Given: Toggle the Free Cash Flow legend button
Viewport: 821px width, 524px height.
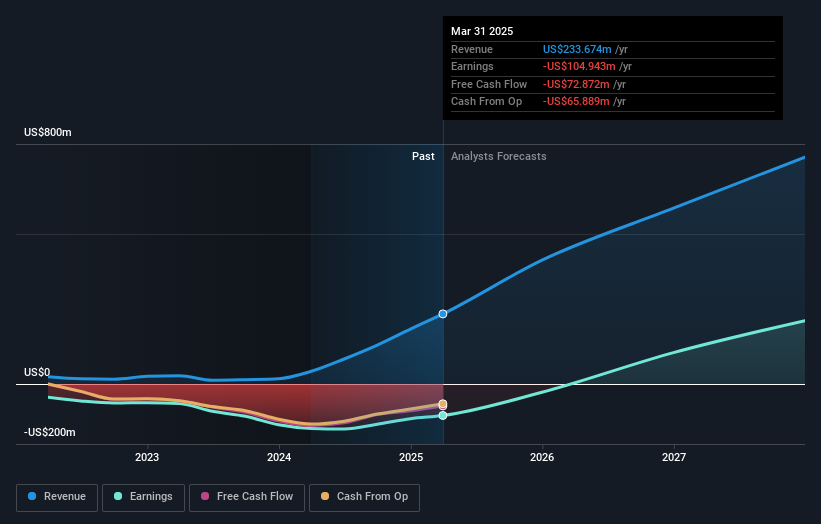Looking at the screenshot, I should click(247, 497).
